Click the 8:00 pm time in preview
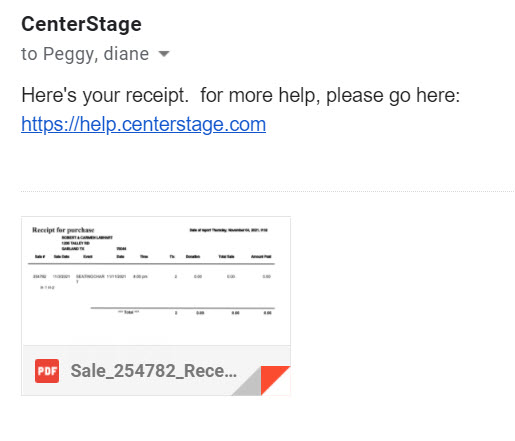515x441 pixels. [140, 276]
